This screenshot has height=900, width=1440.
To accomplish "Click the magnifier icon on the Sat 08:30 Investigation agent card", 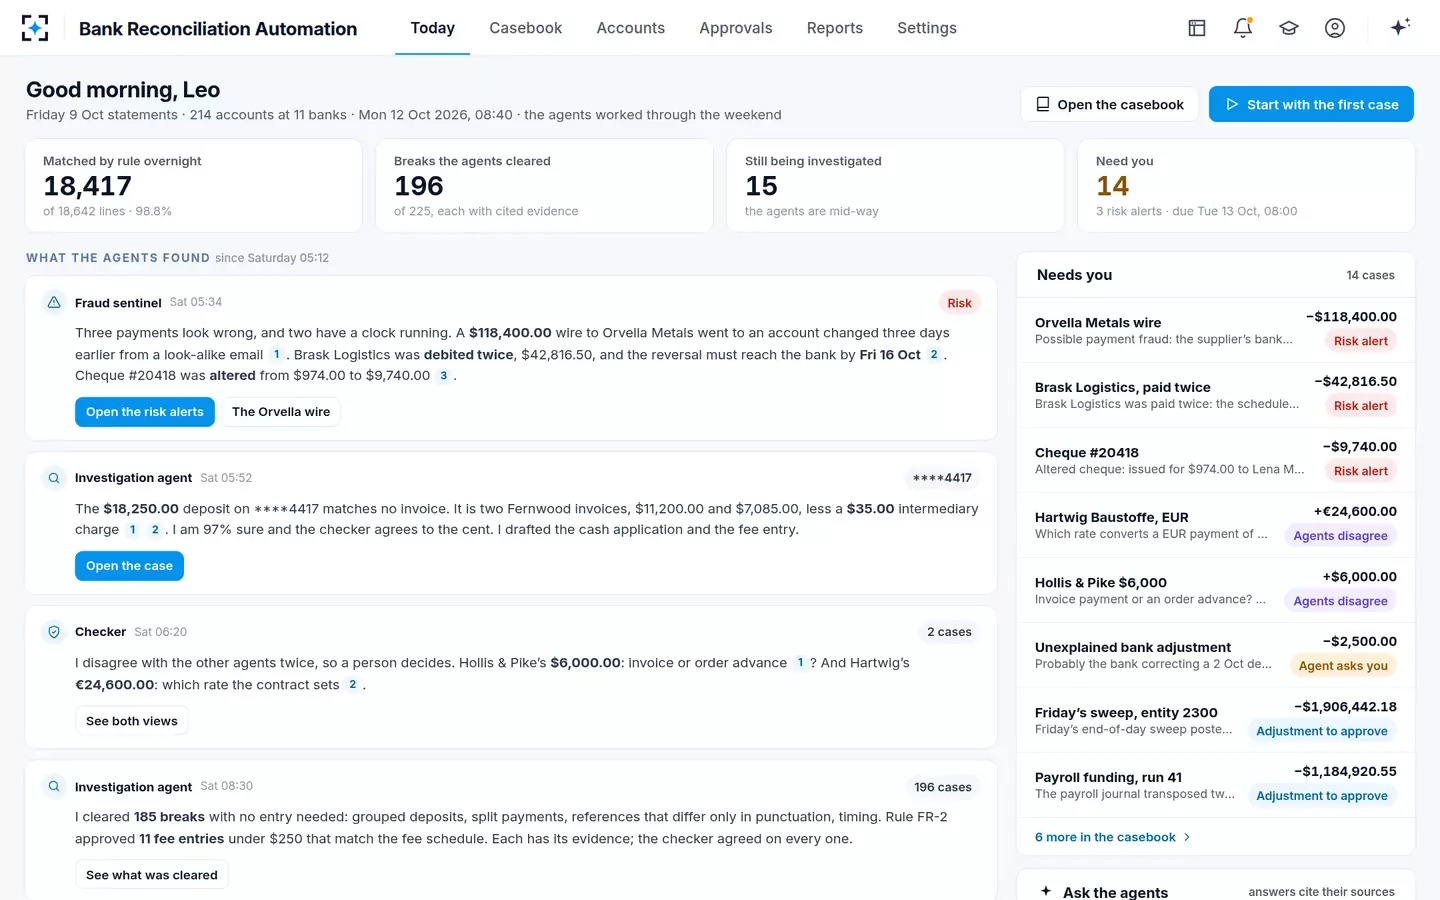I will 54,786.
